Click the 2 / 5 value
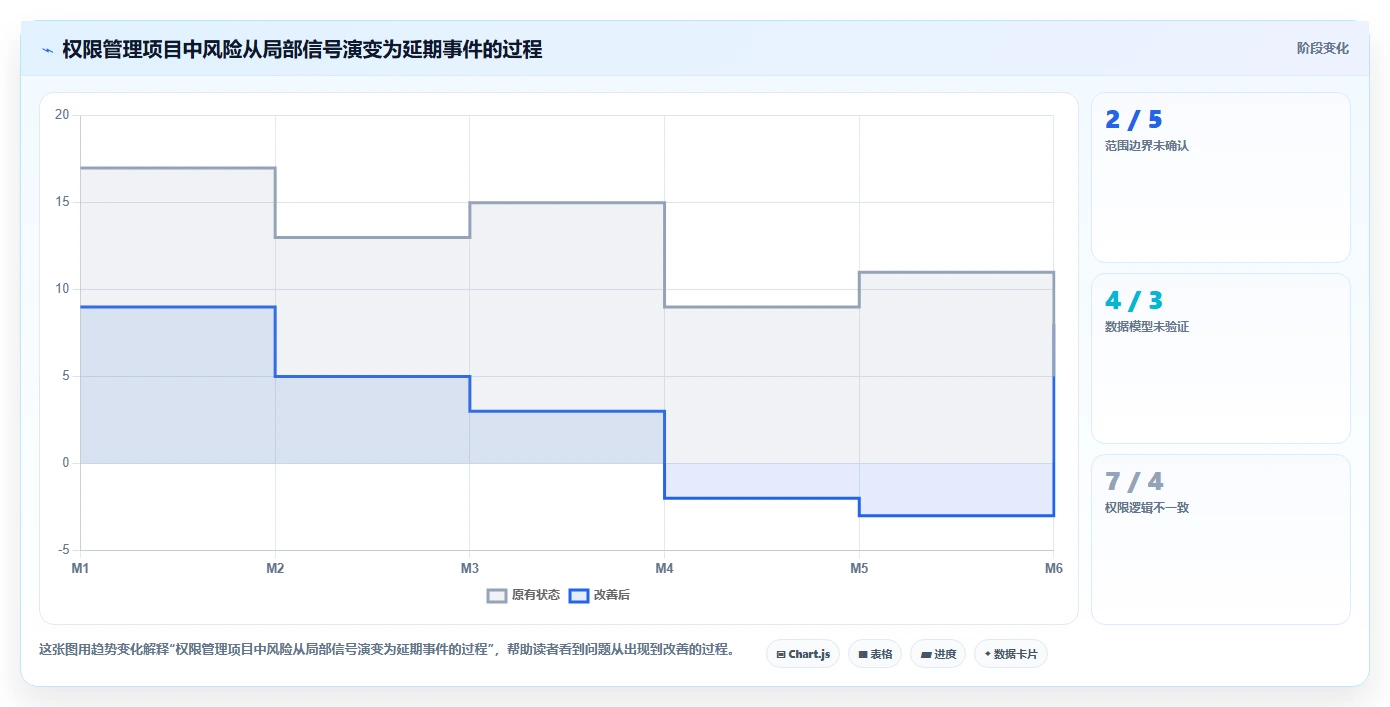Viewport: 1390px width, 707px height. coord(1133,120)
